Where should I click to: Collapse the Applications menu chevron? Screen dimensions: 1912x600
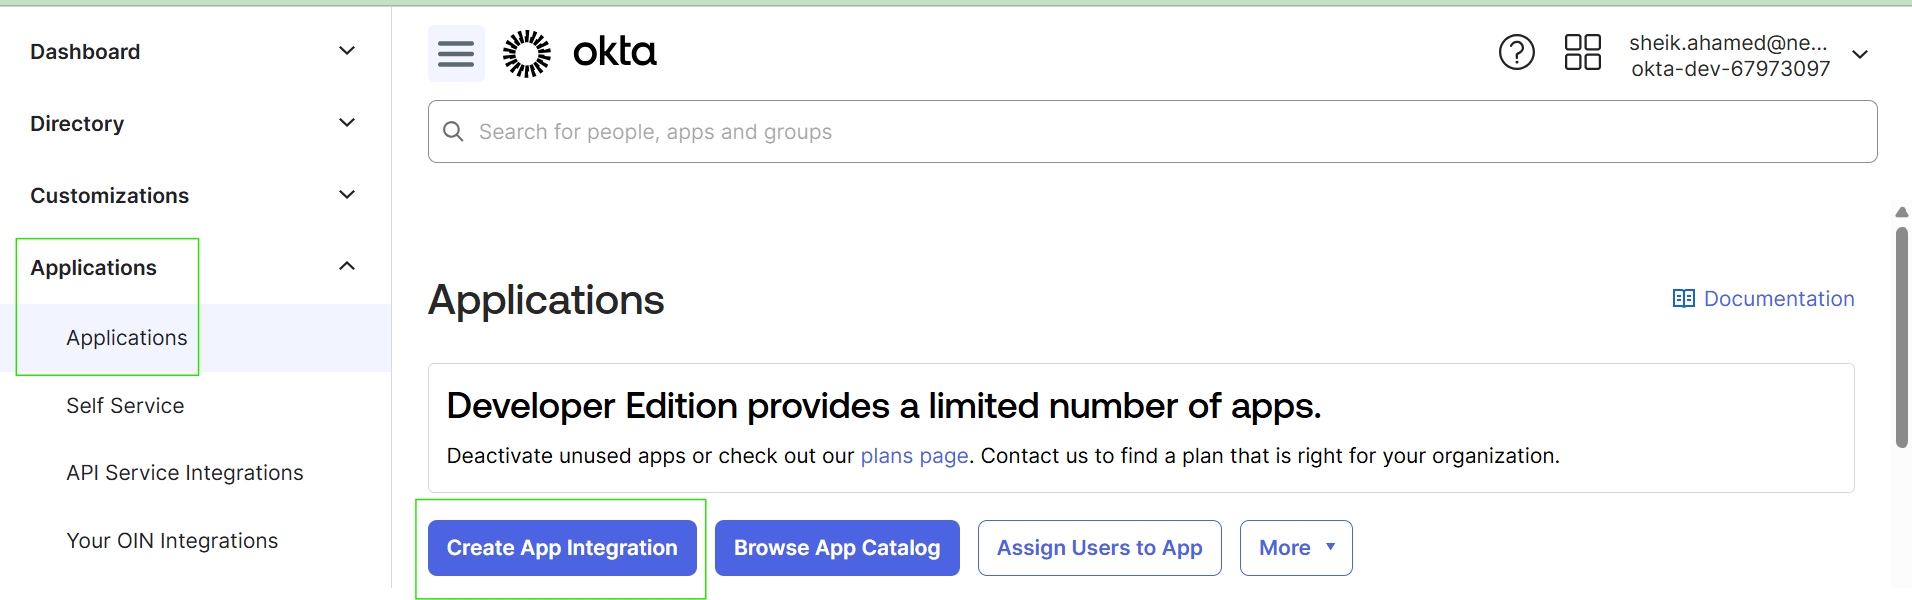[347, 266]
